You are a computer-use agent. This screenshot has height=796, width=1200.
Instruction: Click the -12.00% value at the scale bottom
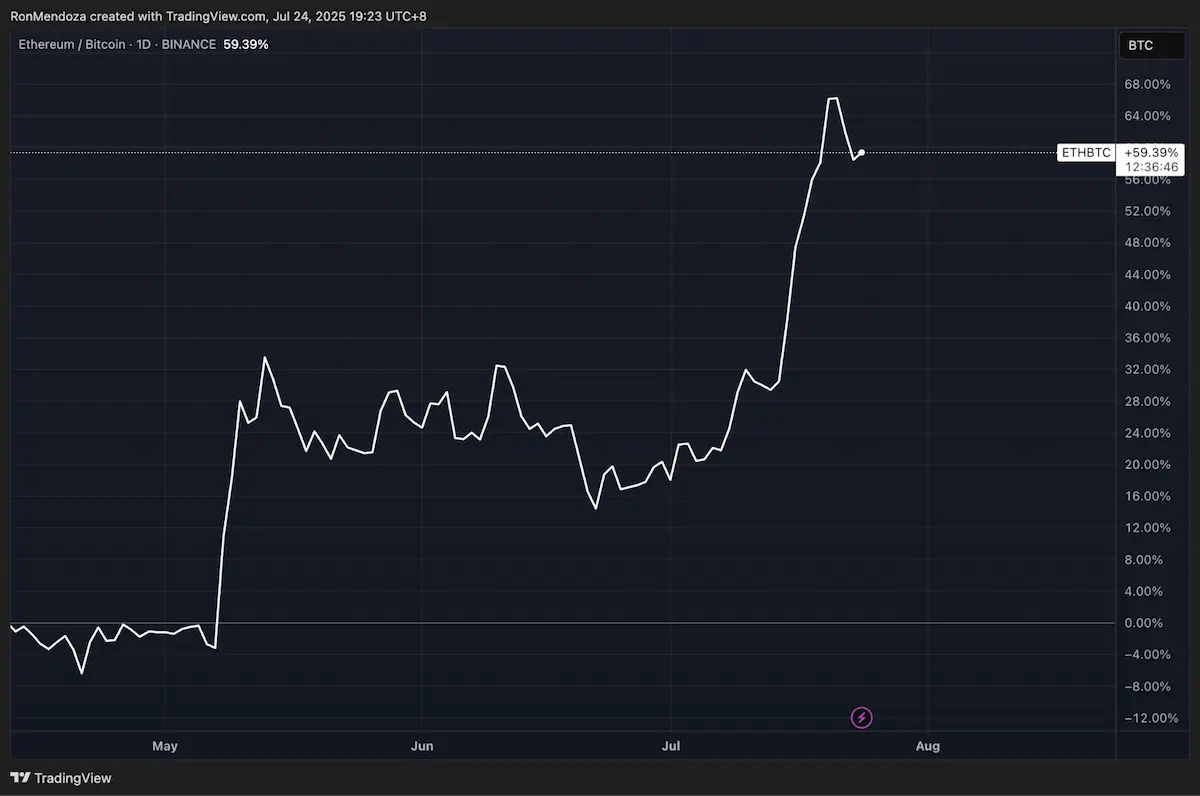1151,718
